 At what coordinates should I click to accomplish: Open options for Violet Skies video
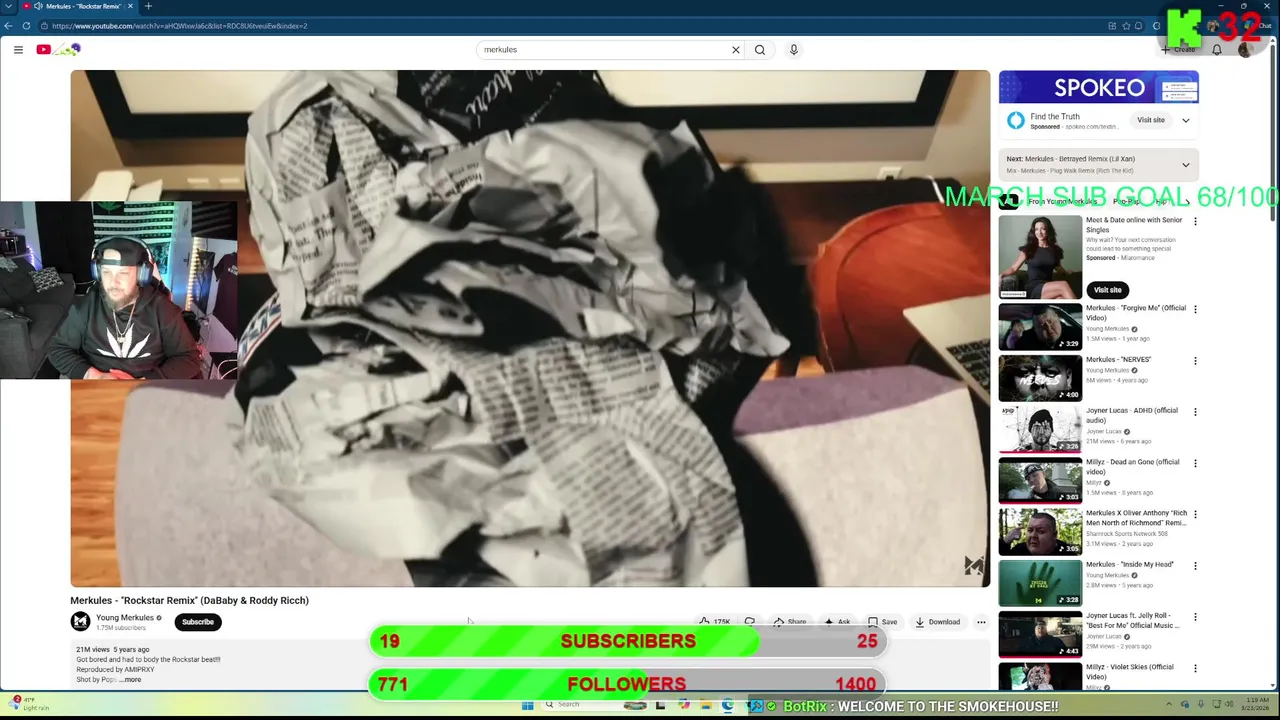(1195, 668)
